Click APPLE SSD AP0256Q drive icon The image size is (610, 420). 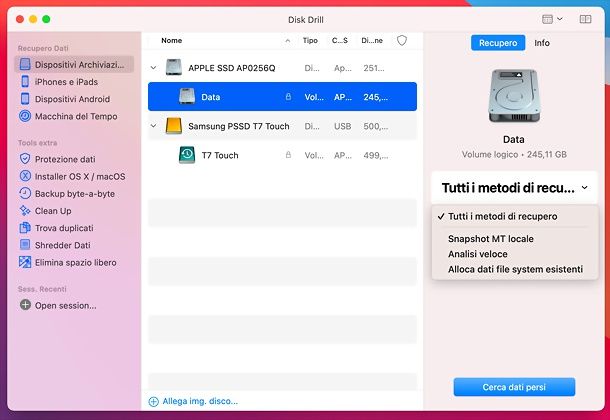pos(174,67)
